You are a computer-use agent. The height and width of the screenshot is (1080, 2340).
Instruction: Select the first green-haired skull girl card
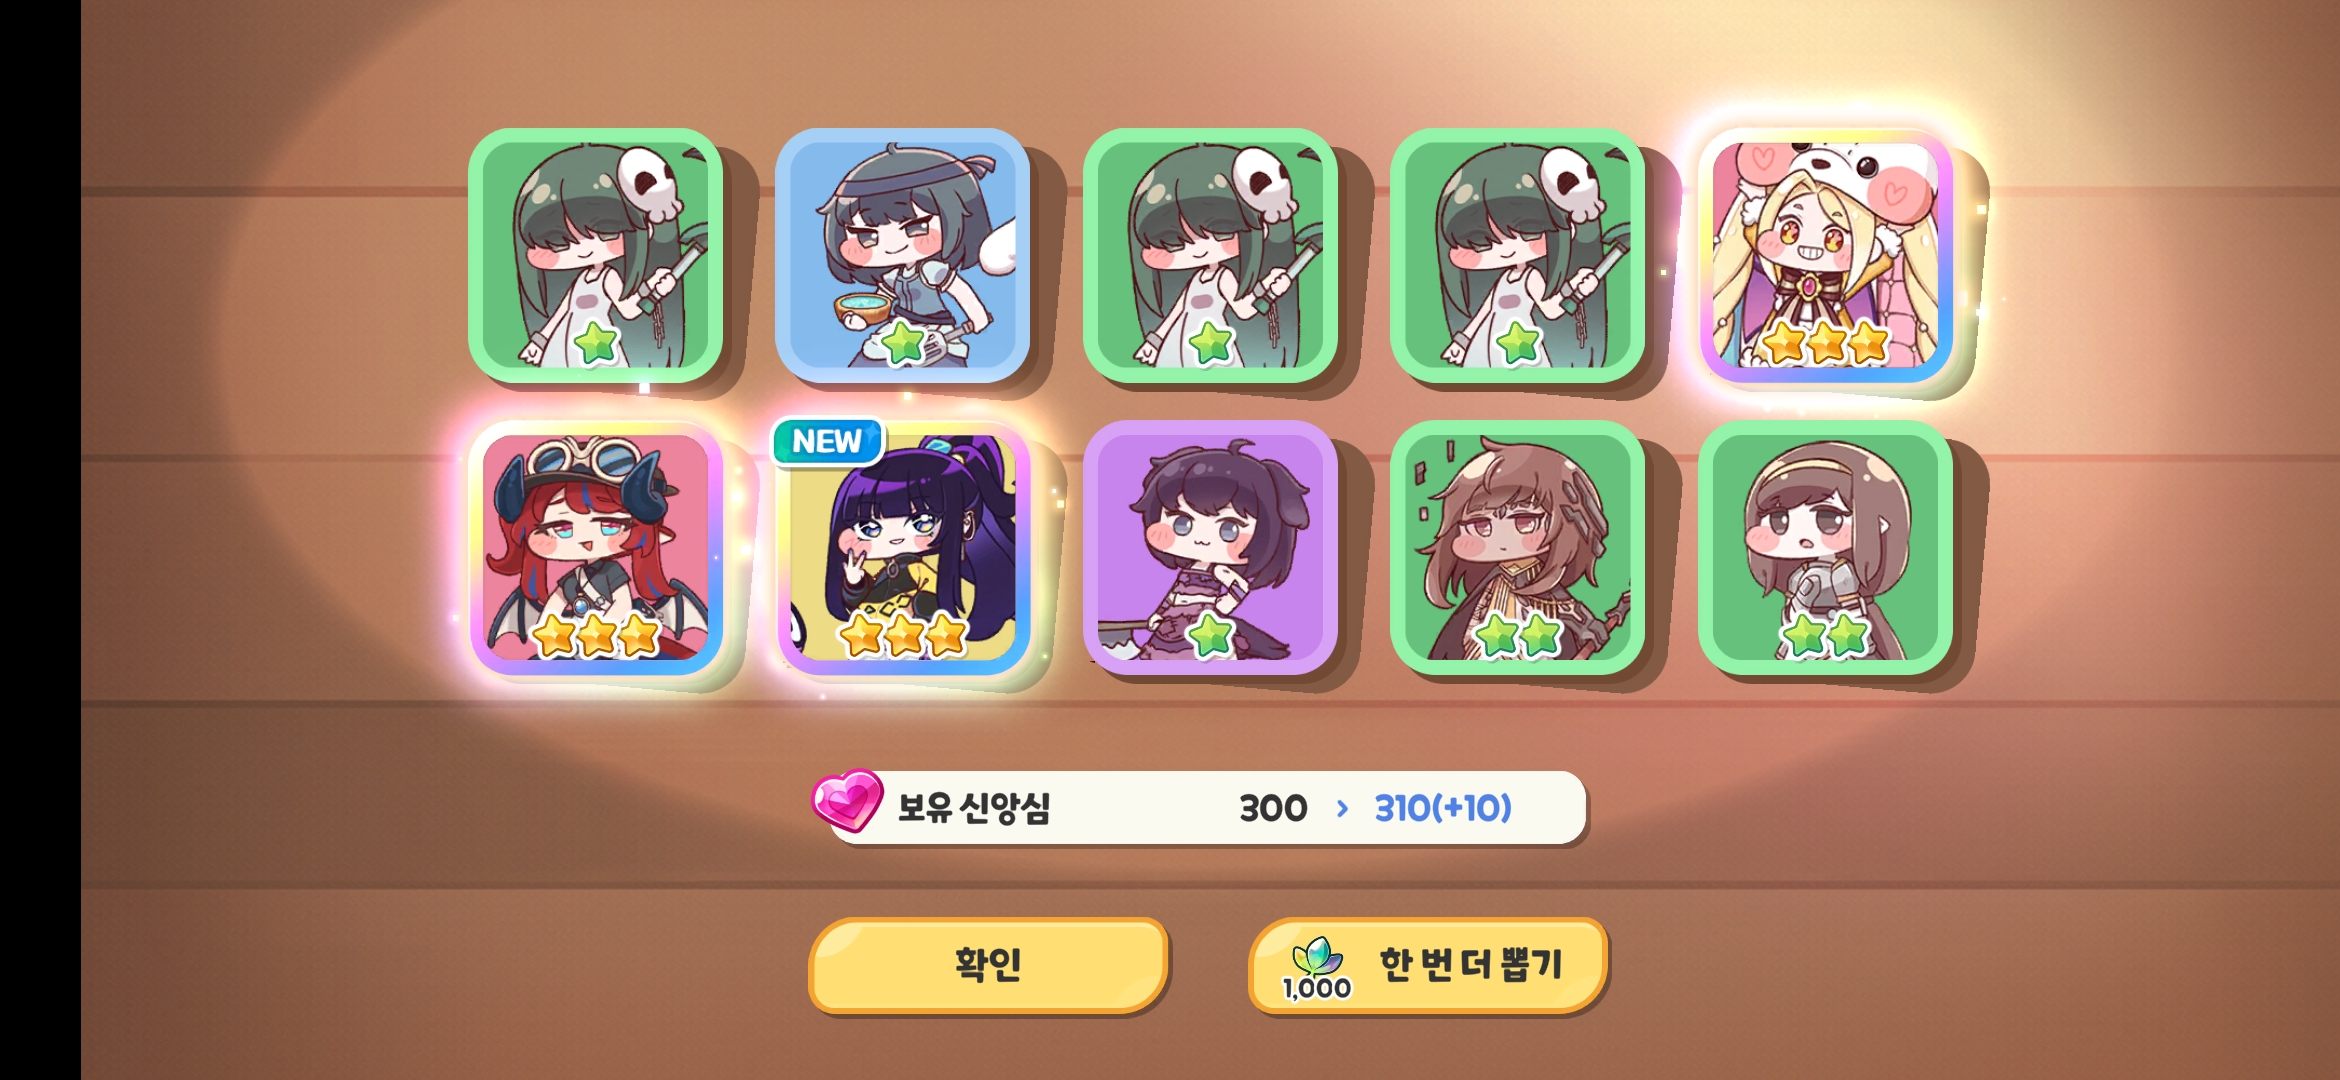595,255
